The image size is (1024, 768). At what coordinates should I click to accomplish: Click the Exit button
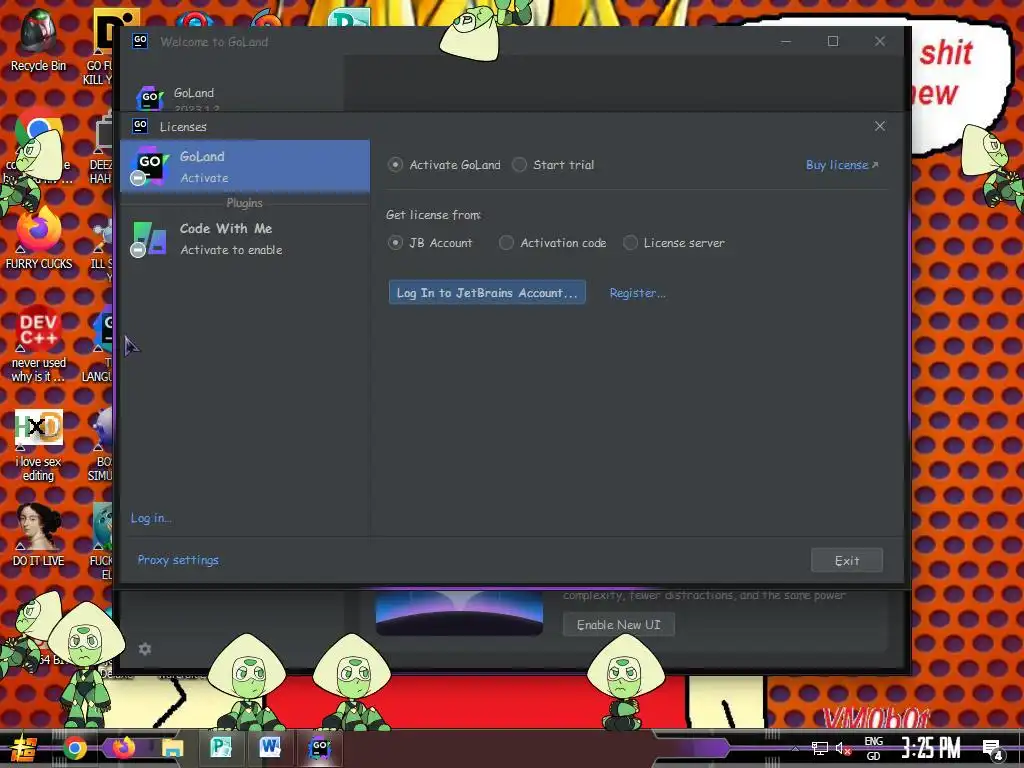(x=846, y=560)
